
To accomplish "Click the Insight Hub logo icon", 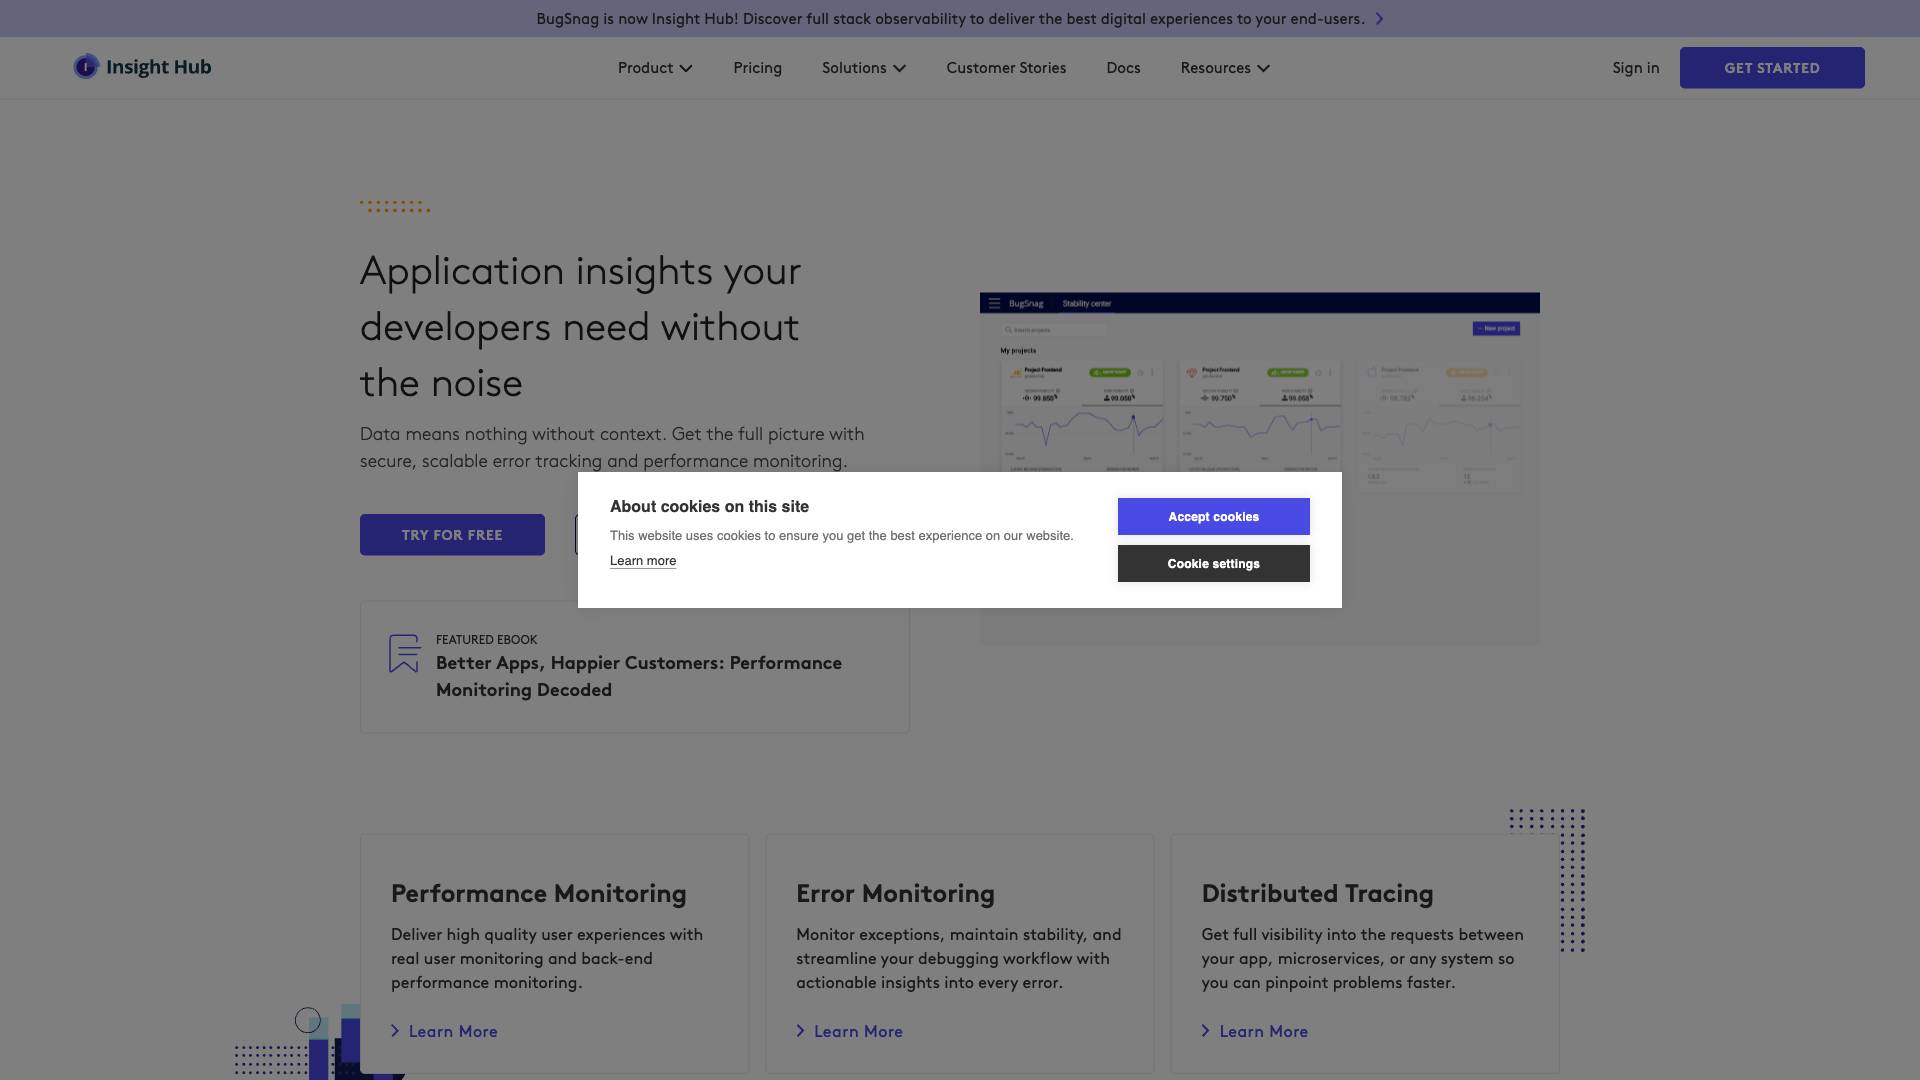I will click(x=86, y=67).
